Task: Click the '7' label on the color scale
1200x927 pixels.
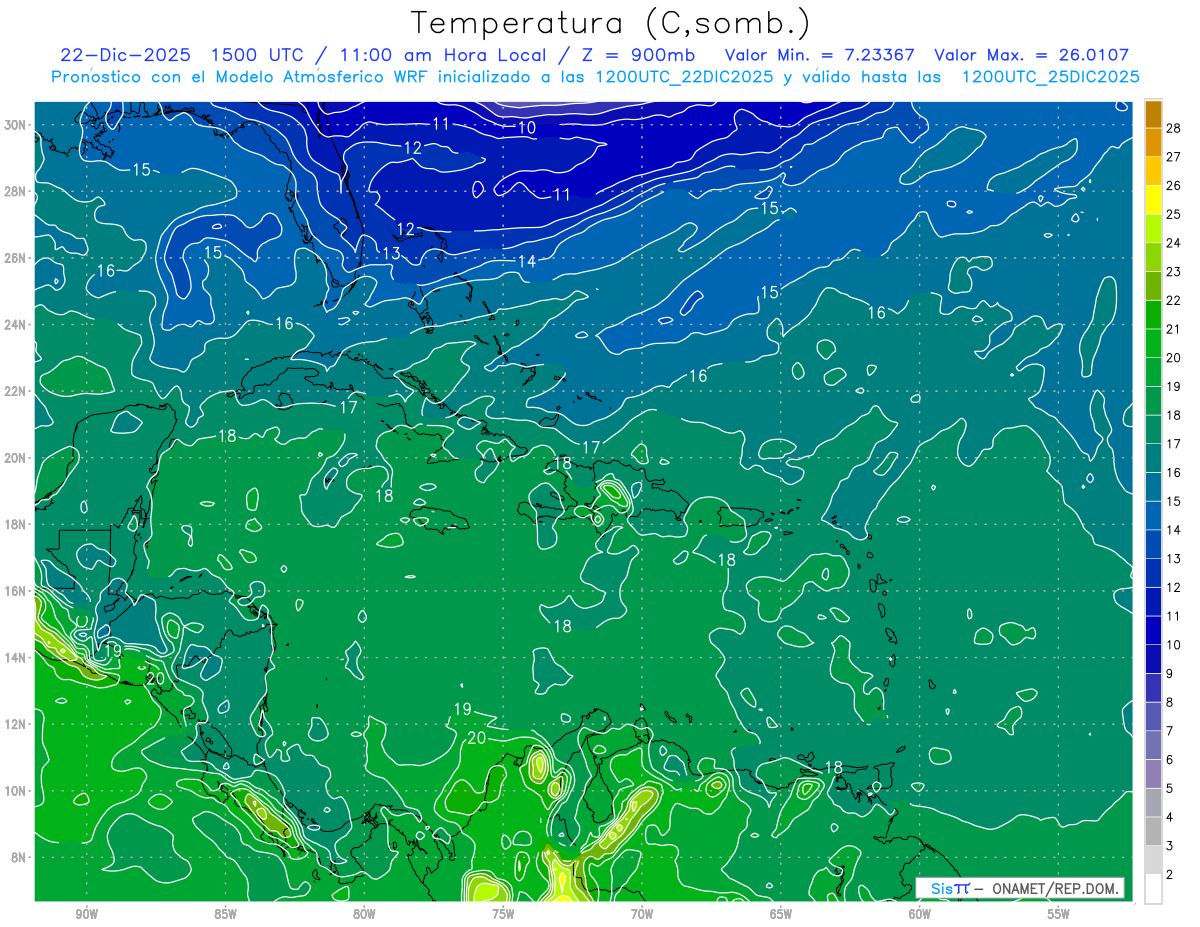Action: [x=1170, y=731]
